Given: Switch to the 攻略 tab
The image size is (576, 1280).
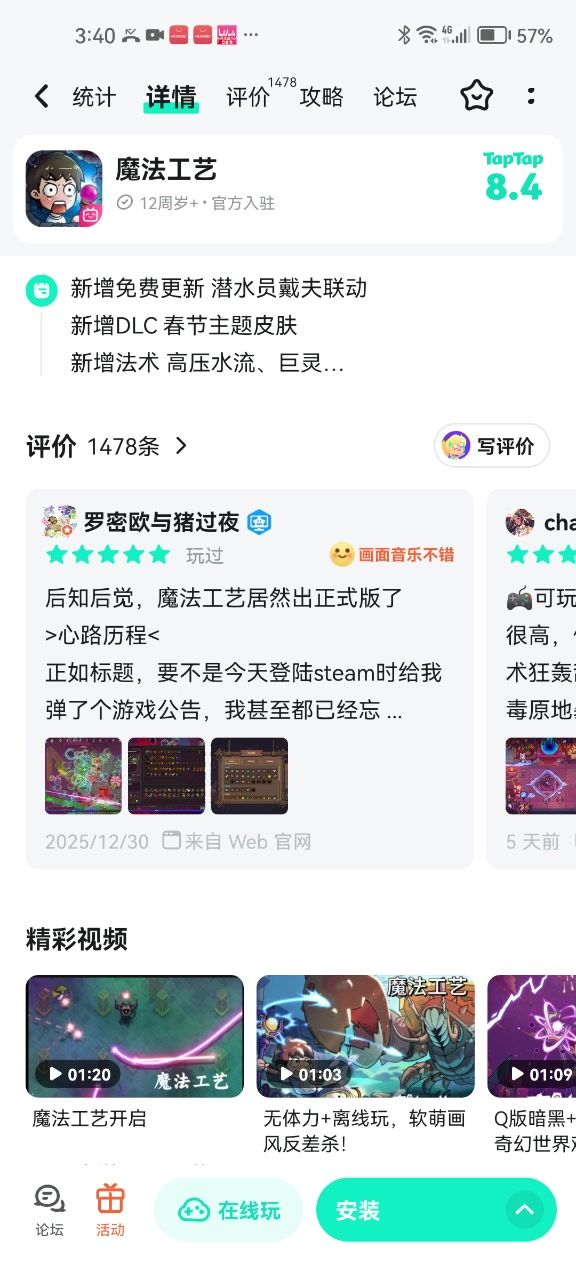Looking at the screenshot, I should 322,97.
